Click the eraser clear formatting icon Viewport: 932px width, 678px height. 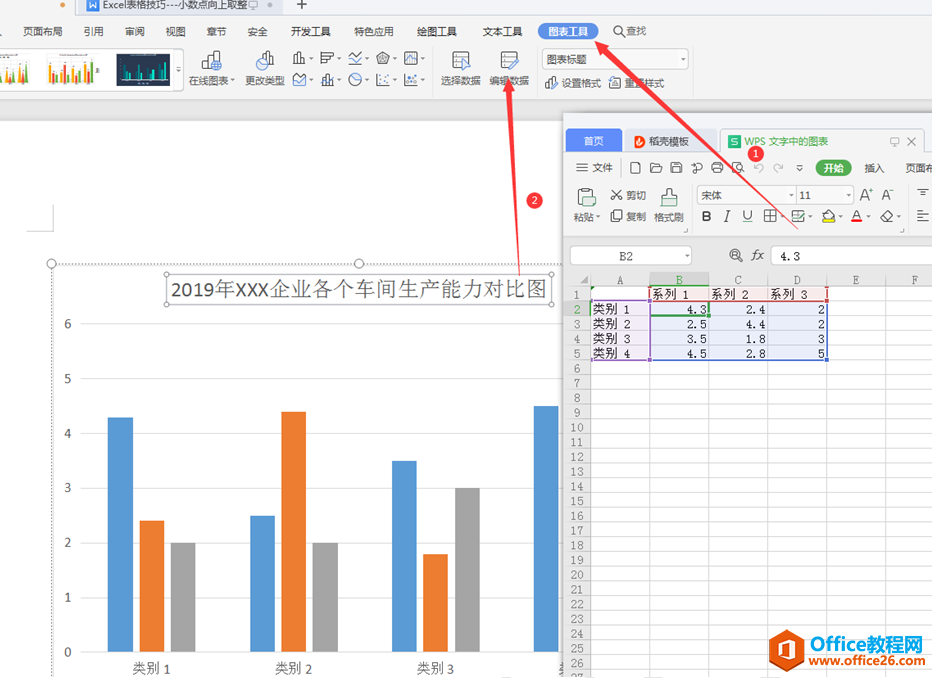point(887,216)
